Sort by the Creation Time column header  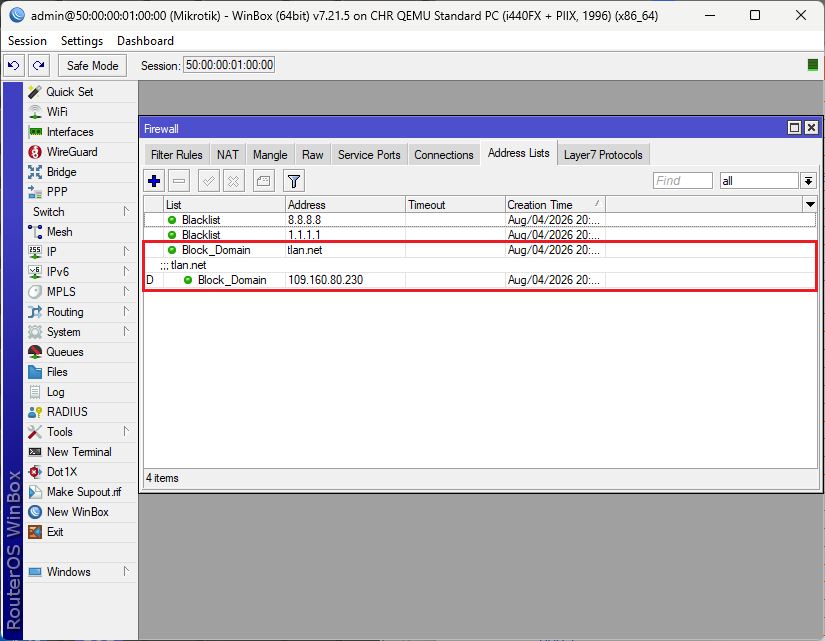[555, 205]
